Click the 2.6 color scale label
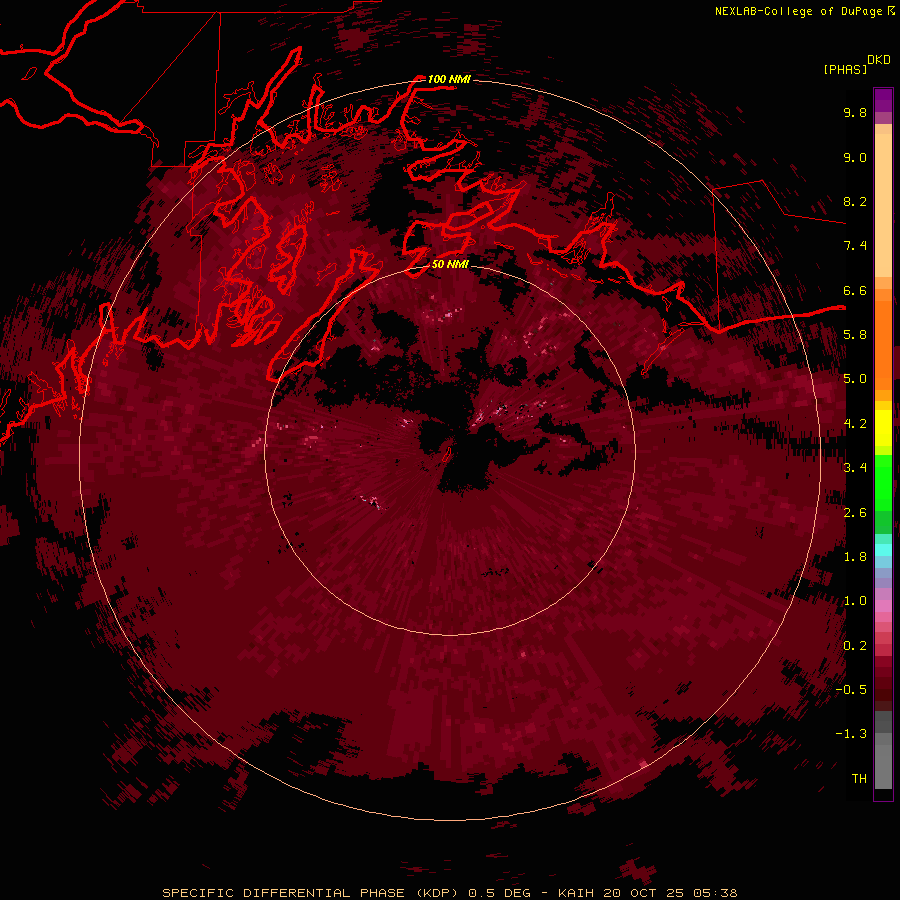Viewport: 900px width, 900px height. click(855, 513)
